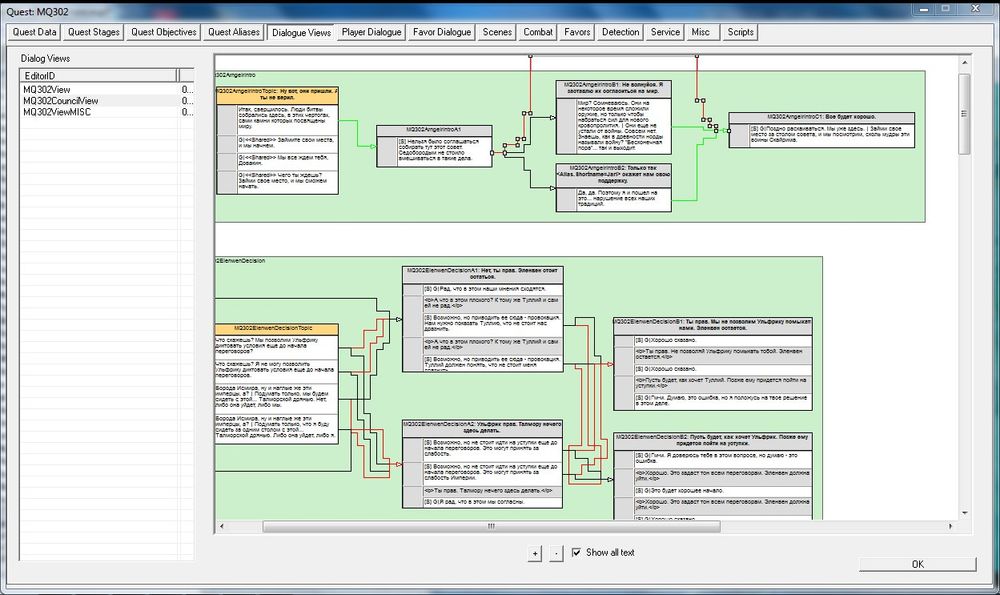
Task: Sort list by EditorID column header
Action: [99, 76]
